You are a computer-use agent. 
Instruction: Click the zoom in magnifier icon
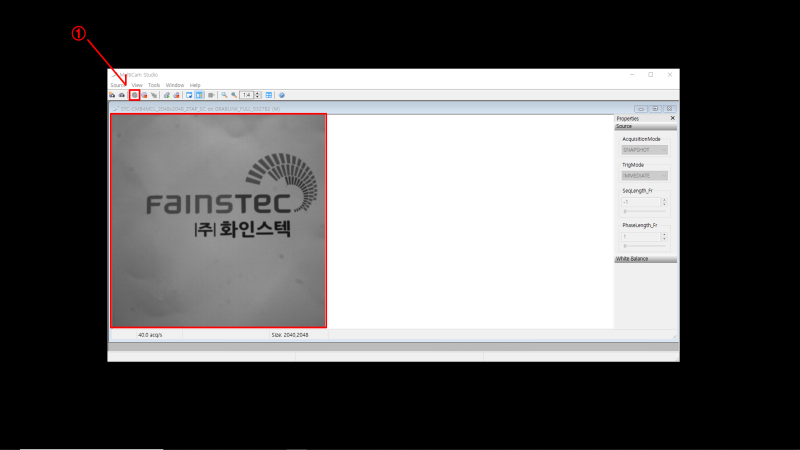(224, 95)
